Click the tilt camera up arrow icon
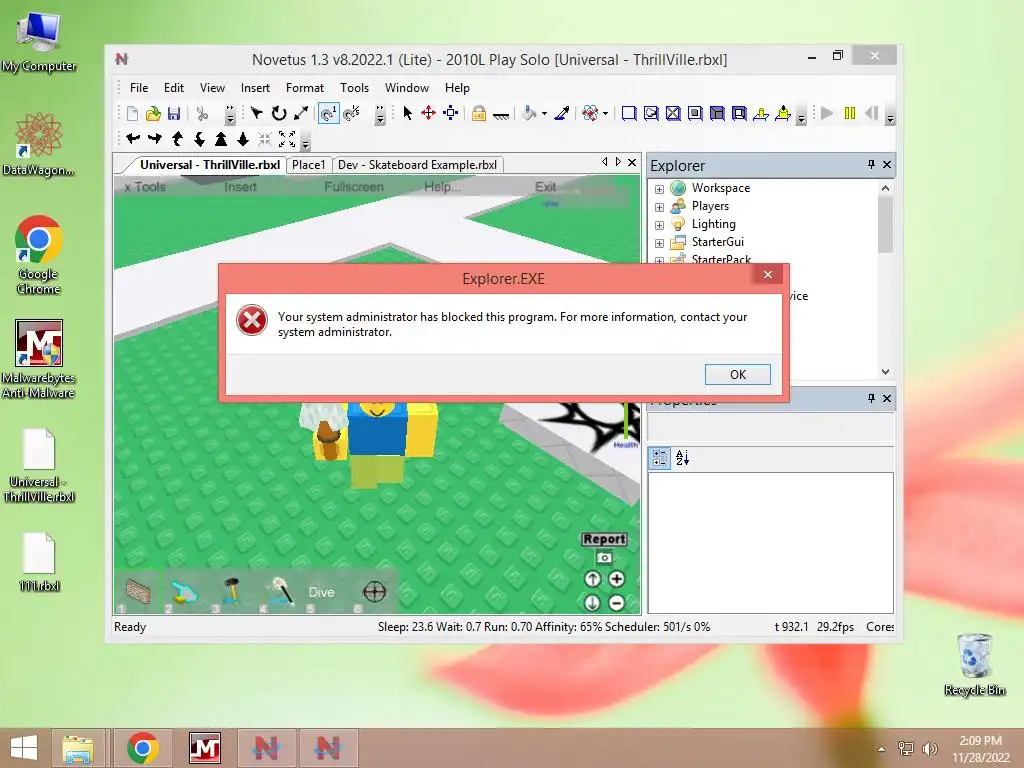The image size is (1024, 768). 177,138
